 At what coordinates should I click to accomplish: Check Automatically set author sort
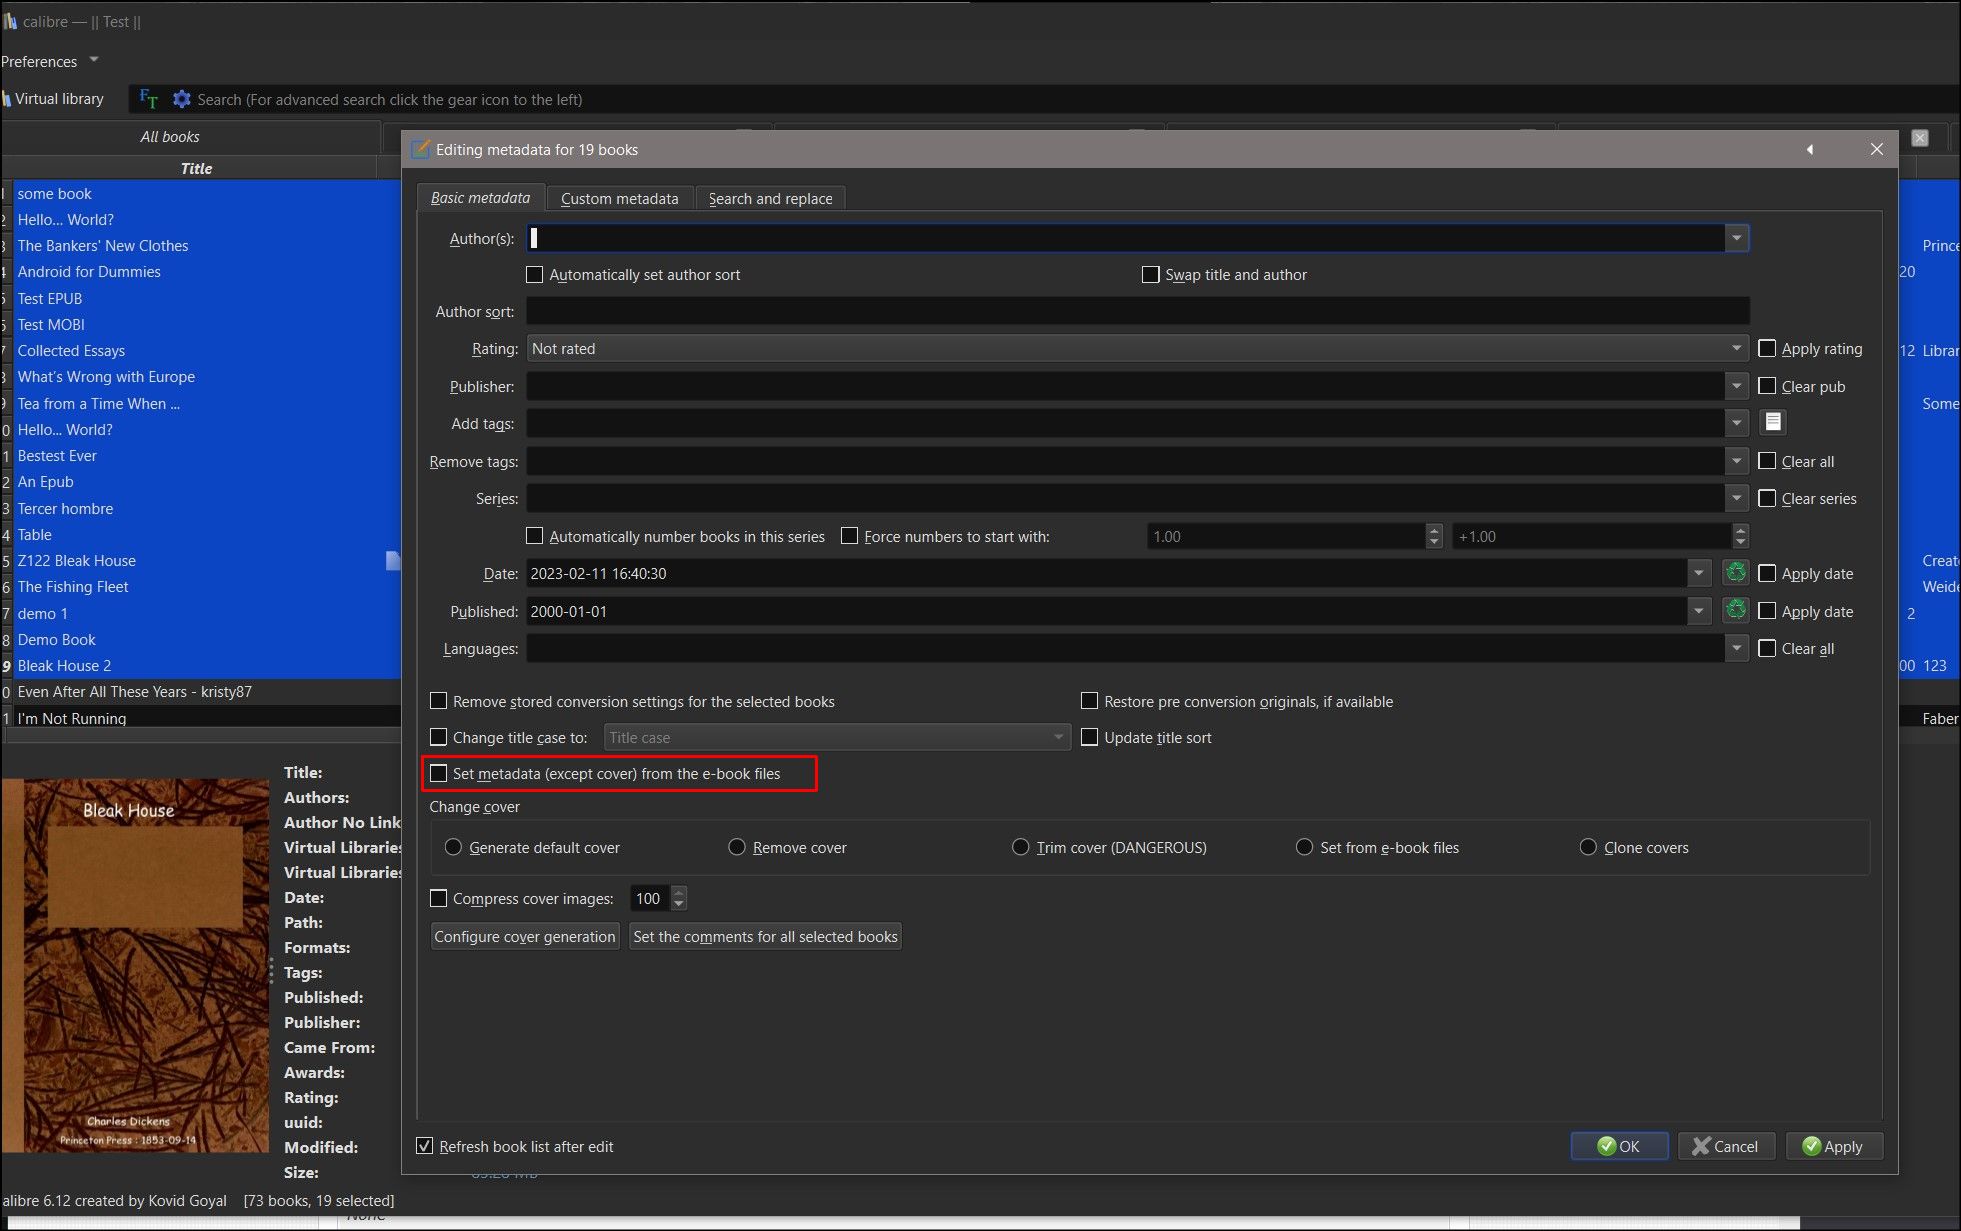tap(535, 274)
